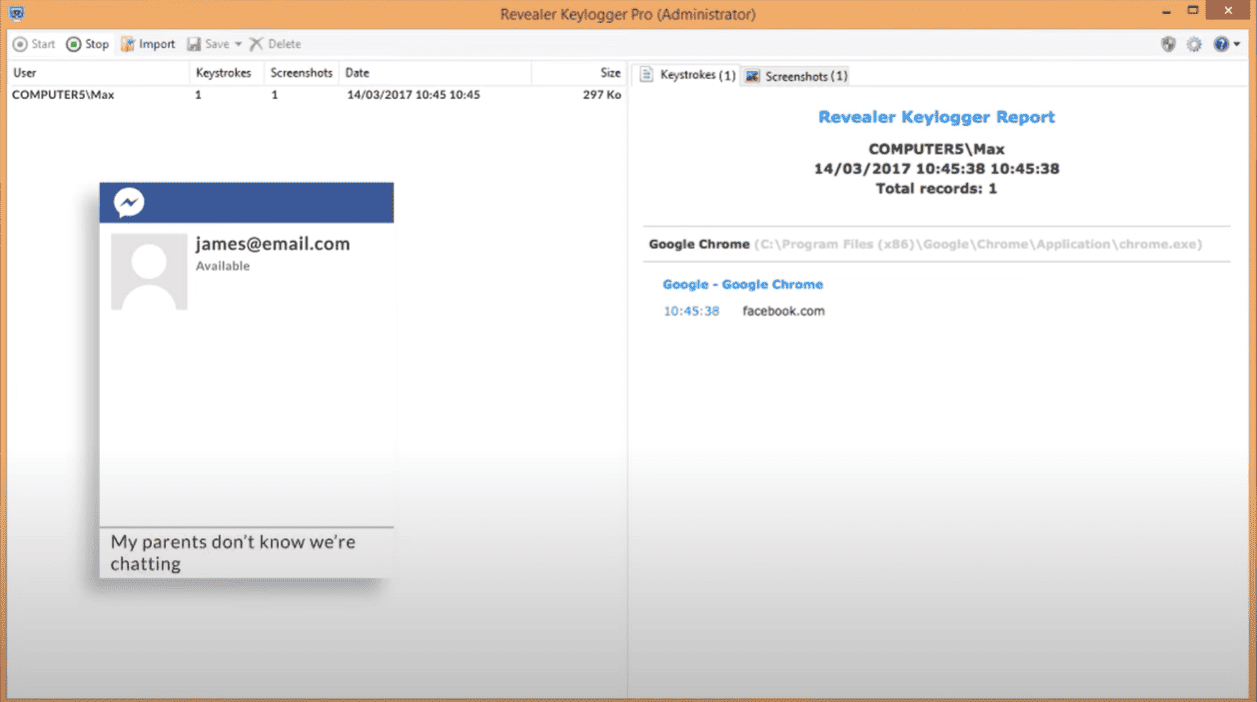Select the Start monitoring icon
Image resolution: width=1257 pixels, height=702 pixels.
(21, 43)
